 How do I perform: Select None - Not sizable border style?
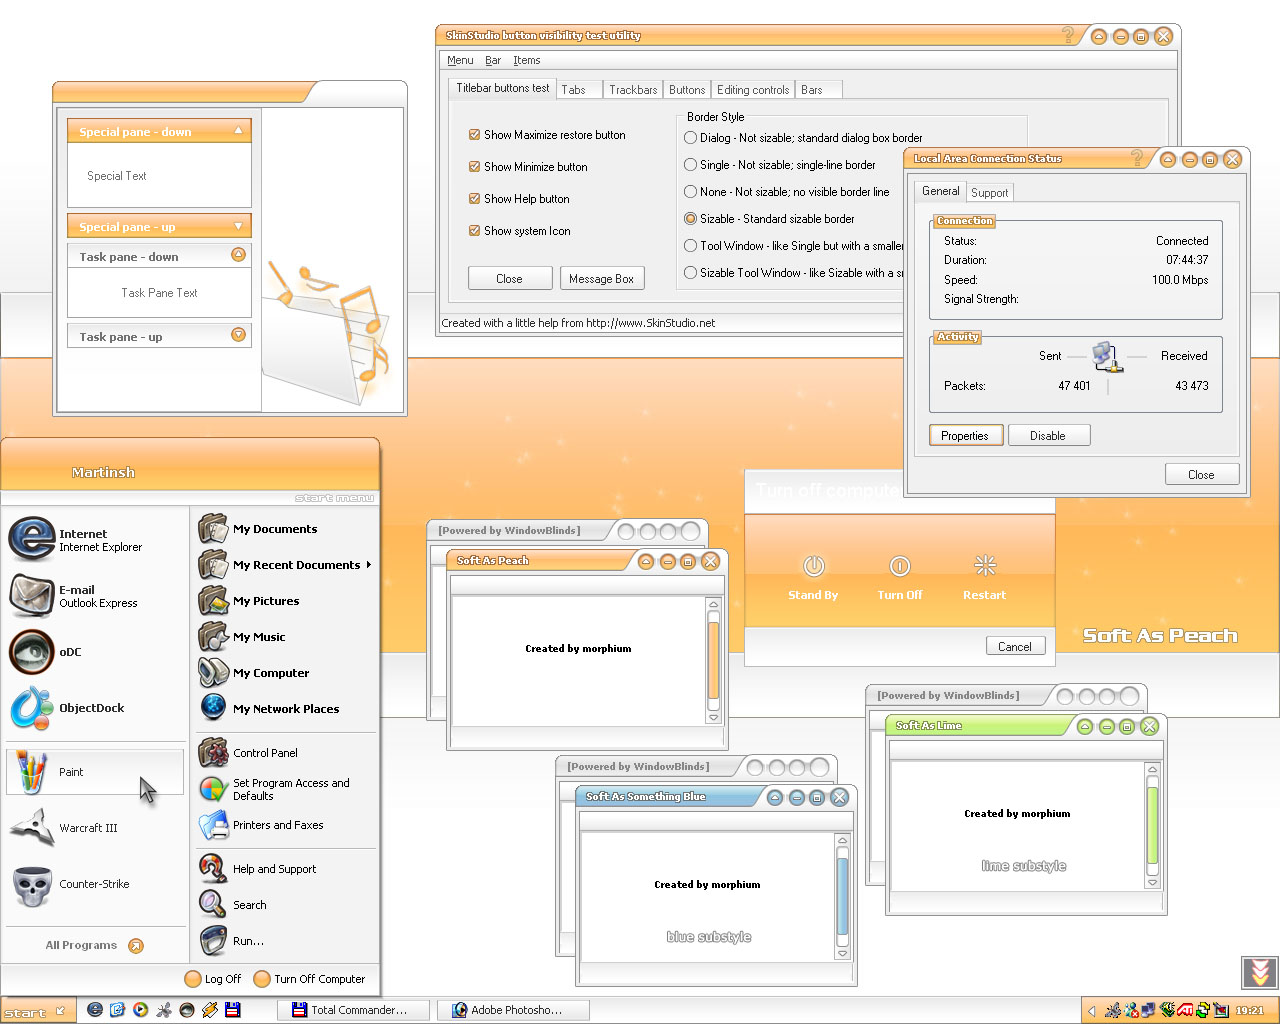(690, 192)
